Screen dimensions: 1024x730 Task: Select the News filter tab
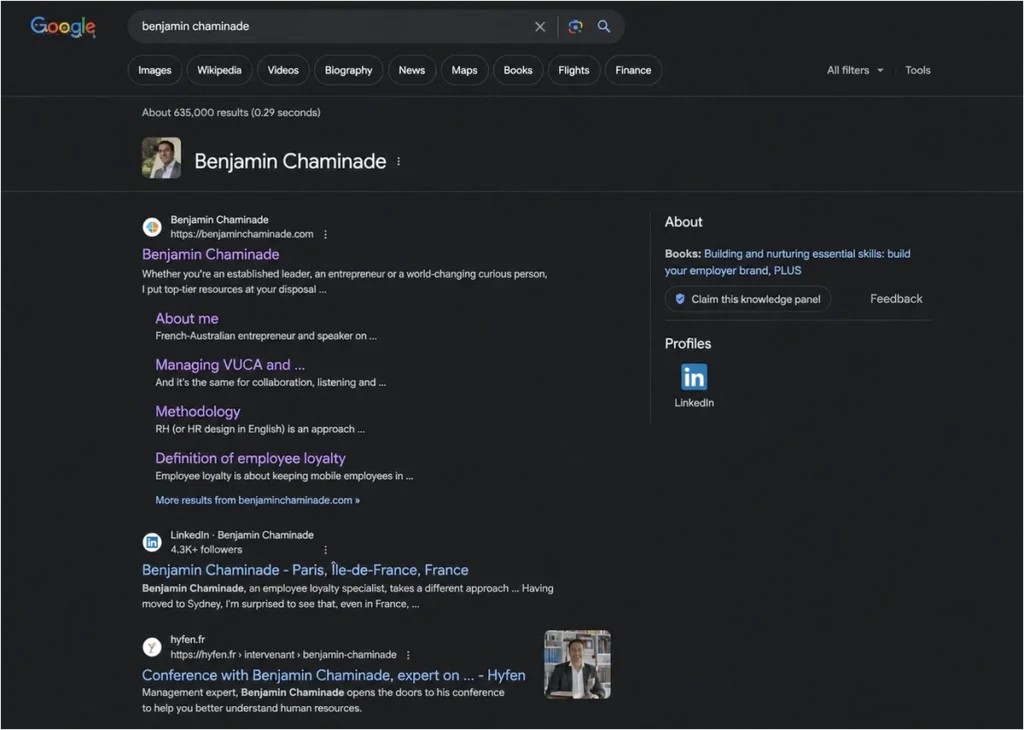coord(412,70)
